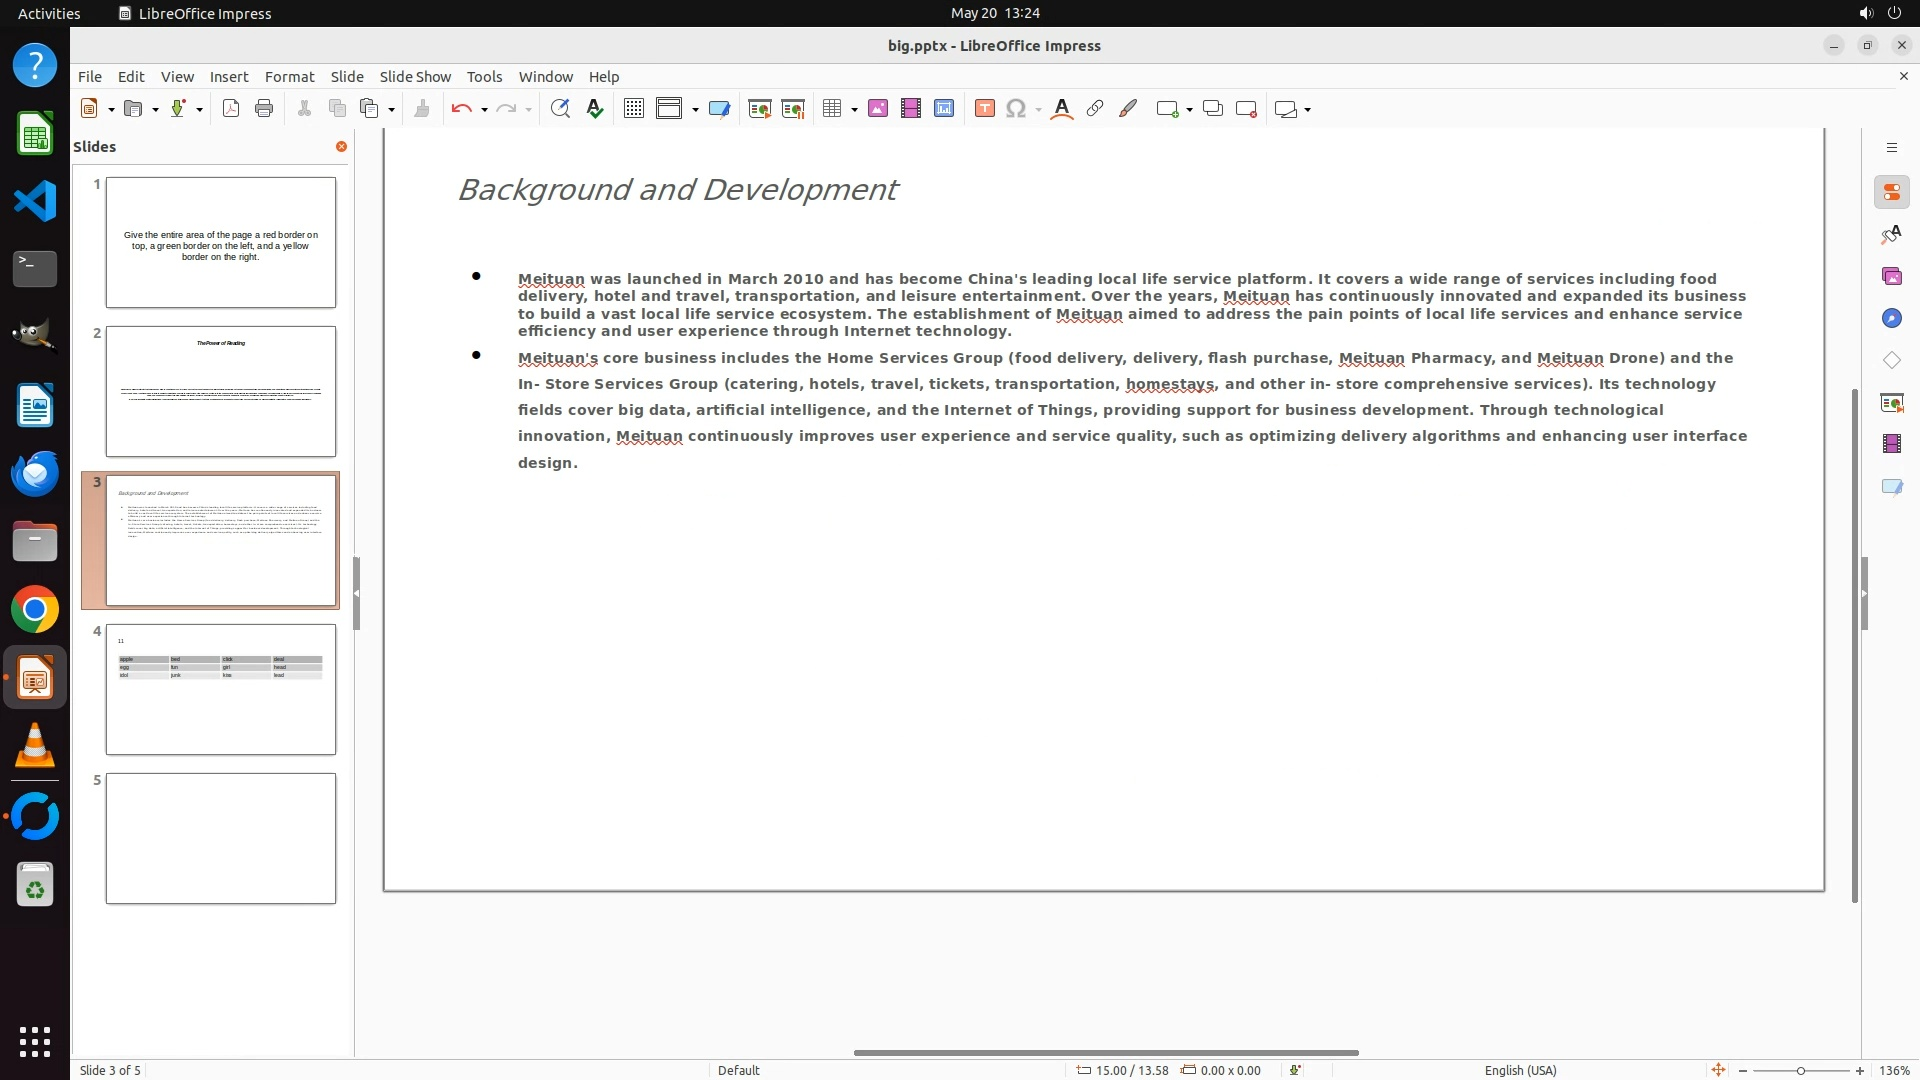Start slideshow from first slide icon
The width and height of the screenshot is (1920, 1080).
coord(760,109)
